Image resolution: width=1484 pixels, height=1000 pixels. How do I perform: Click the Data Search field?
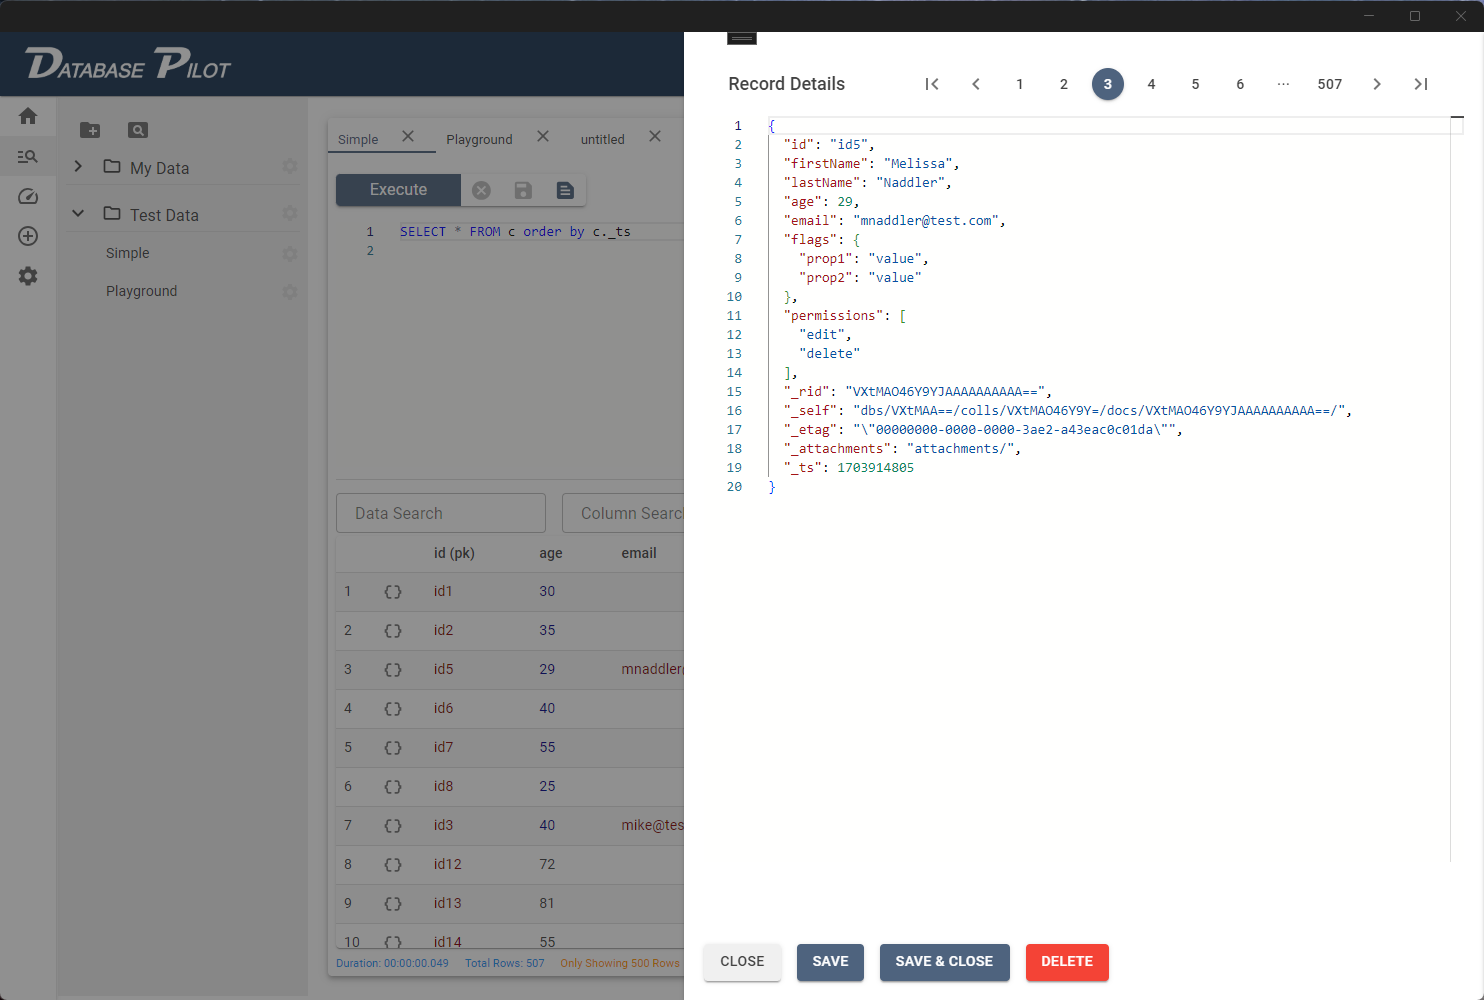(441, 513)
